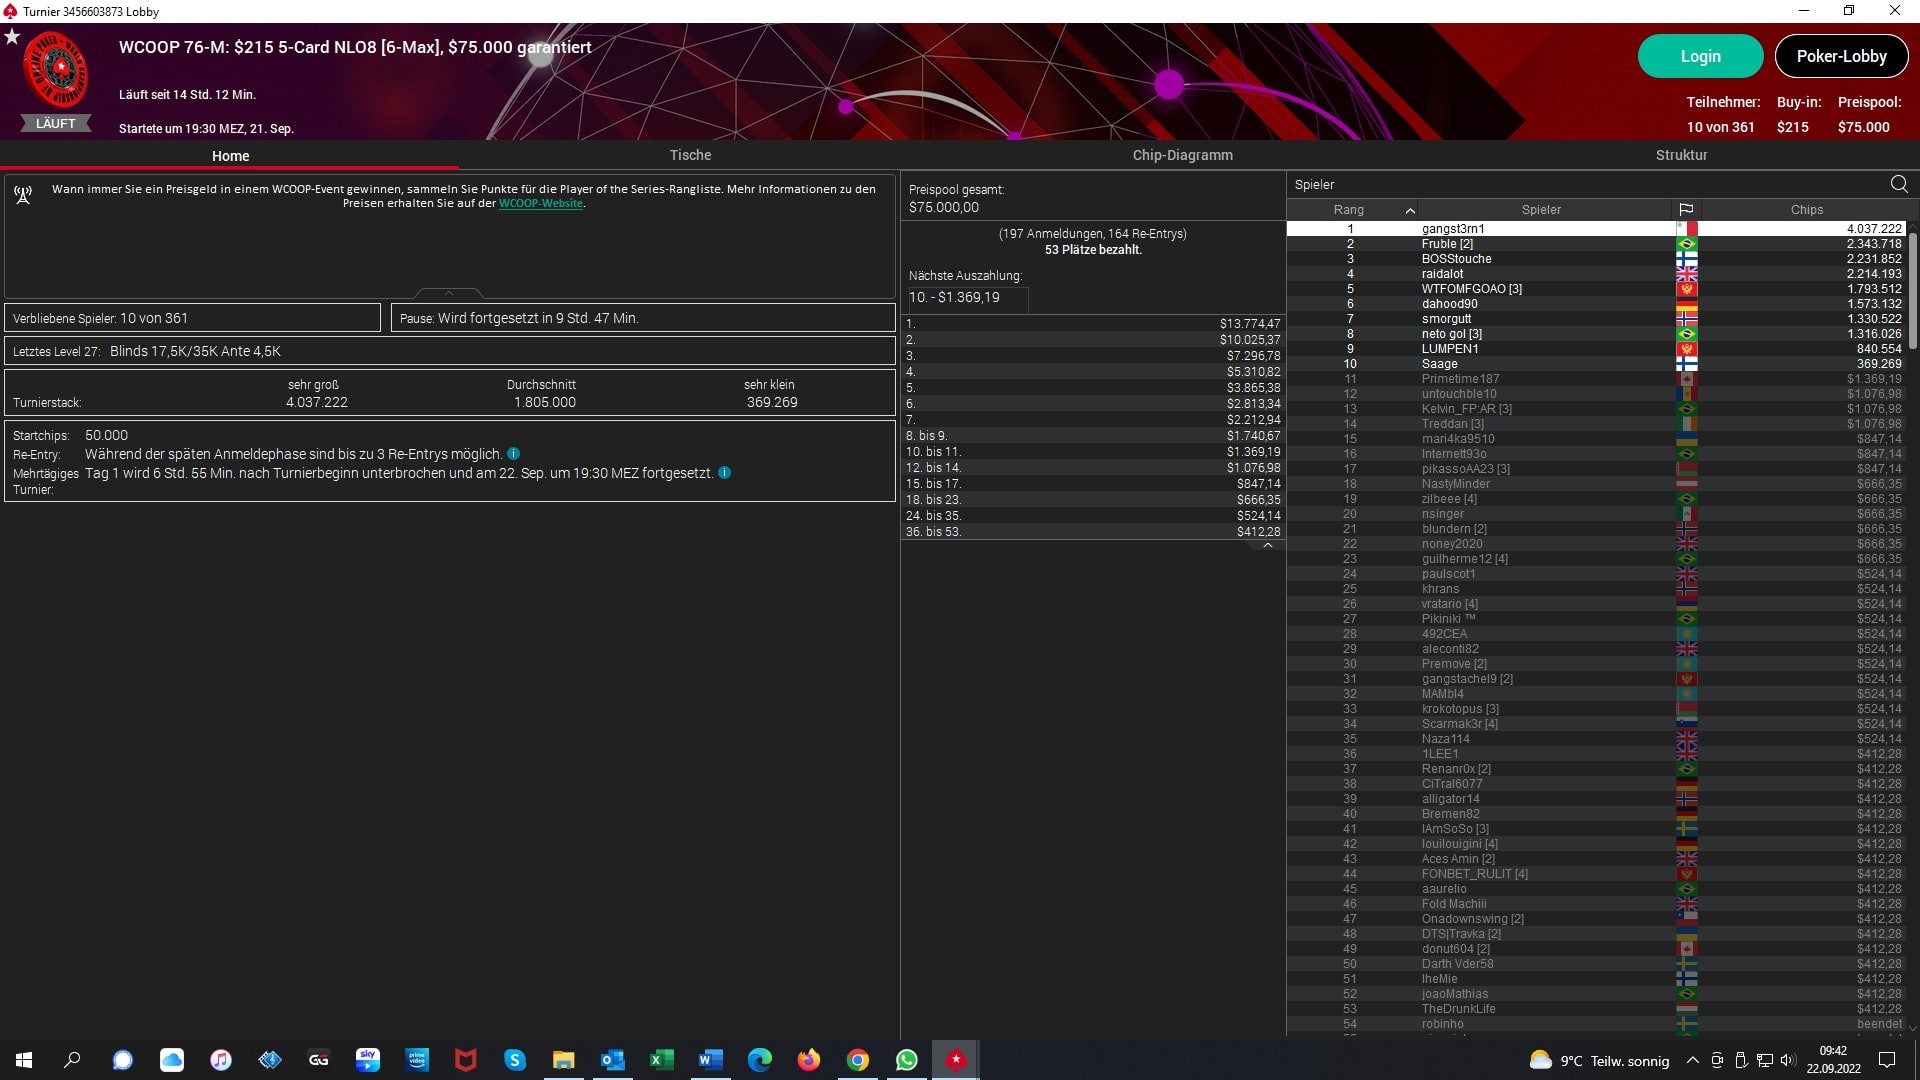1920x1080 pixels.
Task: Switch to the Tische tab
Action: [690, 155]
